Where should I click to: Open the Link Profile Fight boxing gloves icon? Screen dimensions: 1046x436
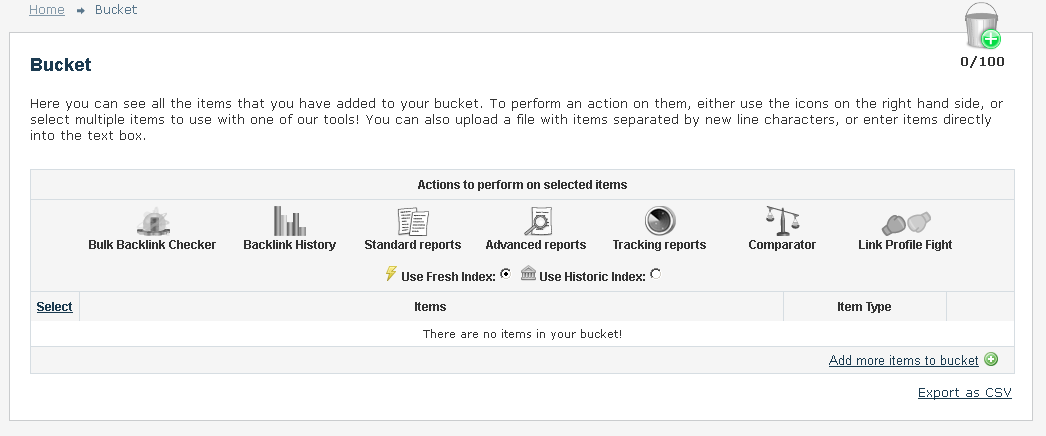(x=906, y=223)
